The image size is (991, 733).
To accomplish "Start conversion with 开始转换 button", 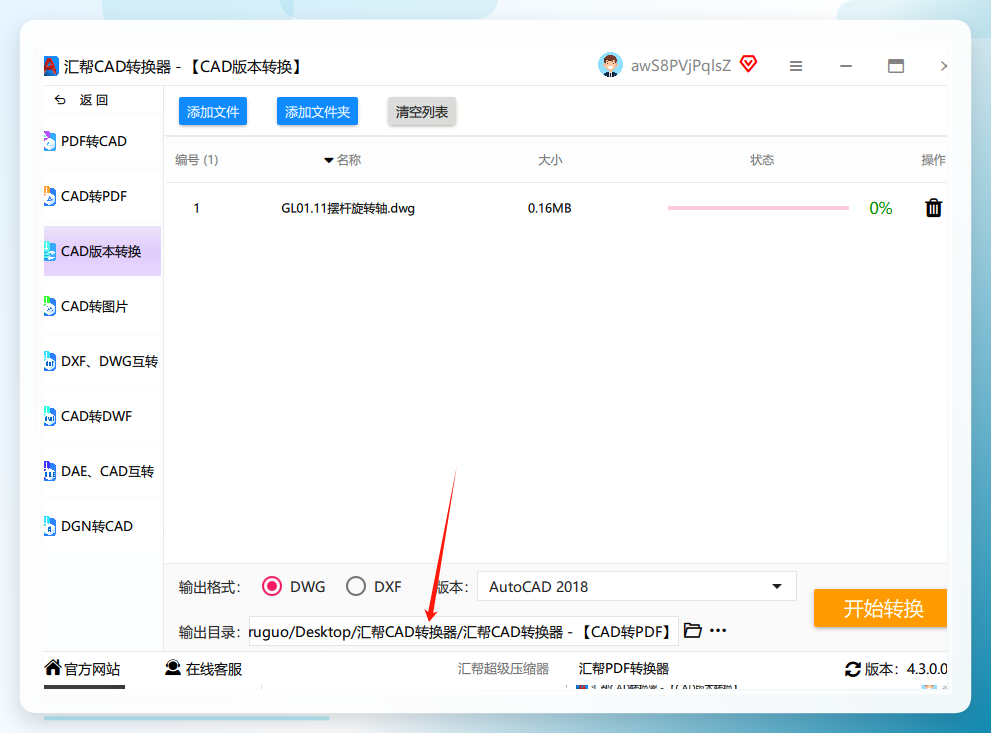I will click(x=880, y=609).
